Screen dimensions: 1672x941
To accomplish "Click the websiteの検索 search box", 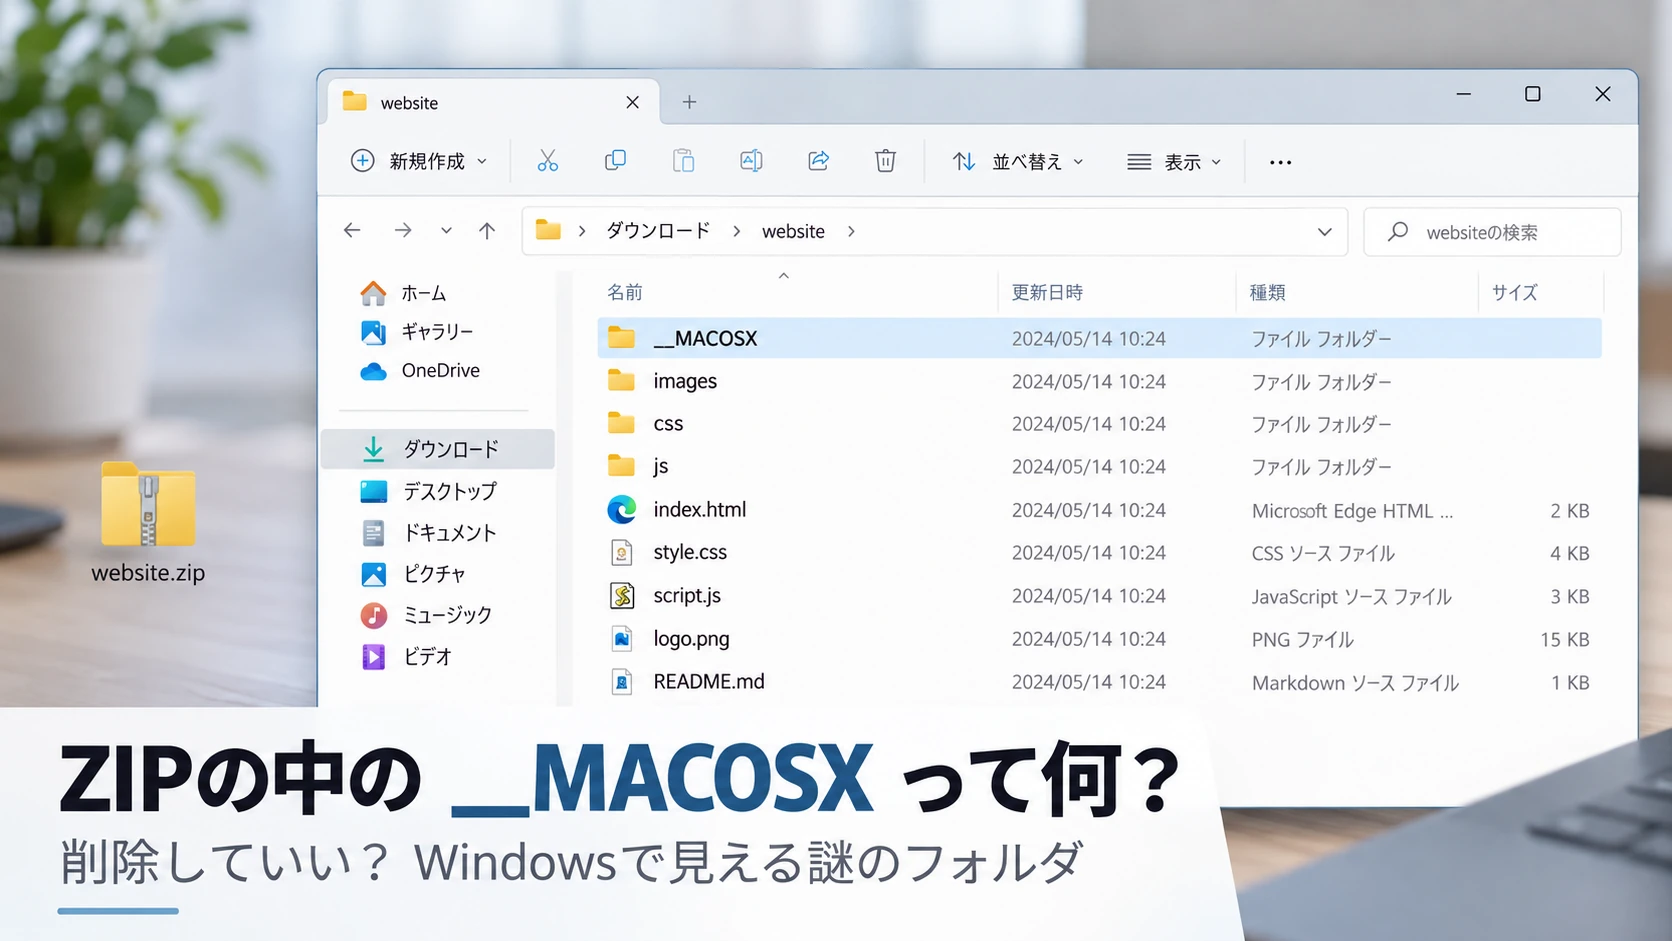I will [1492, 232].
